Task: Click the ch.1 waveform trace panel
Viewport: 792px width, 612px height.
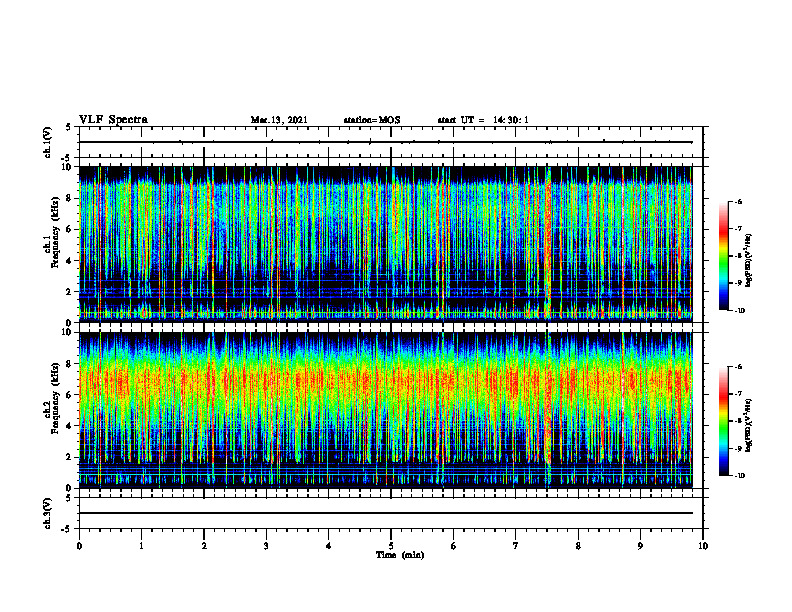Action: click(x=391, y=142)
